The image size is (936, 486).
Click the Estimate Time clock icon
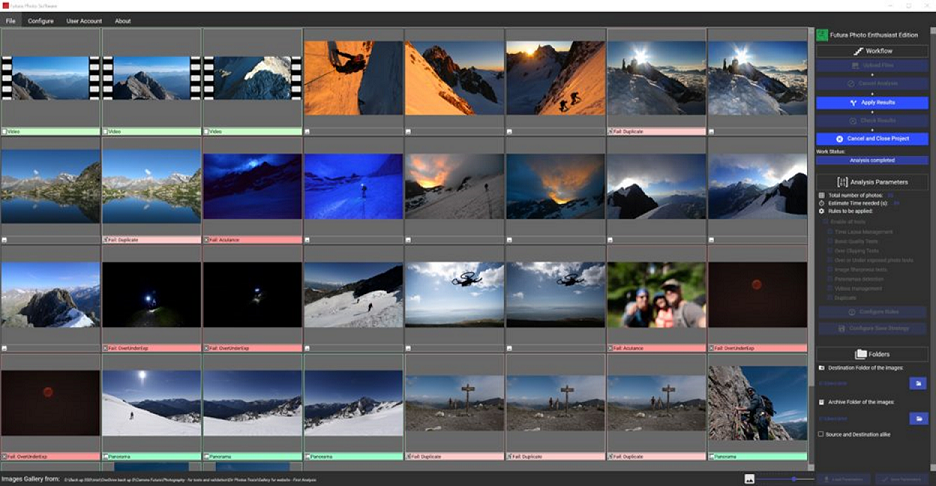(821, 203)
